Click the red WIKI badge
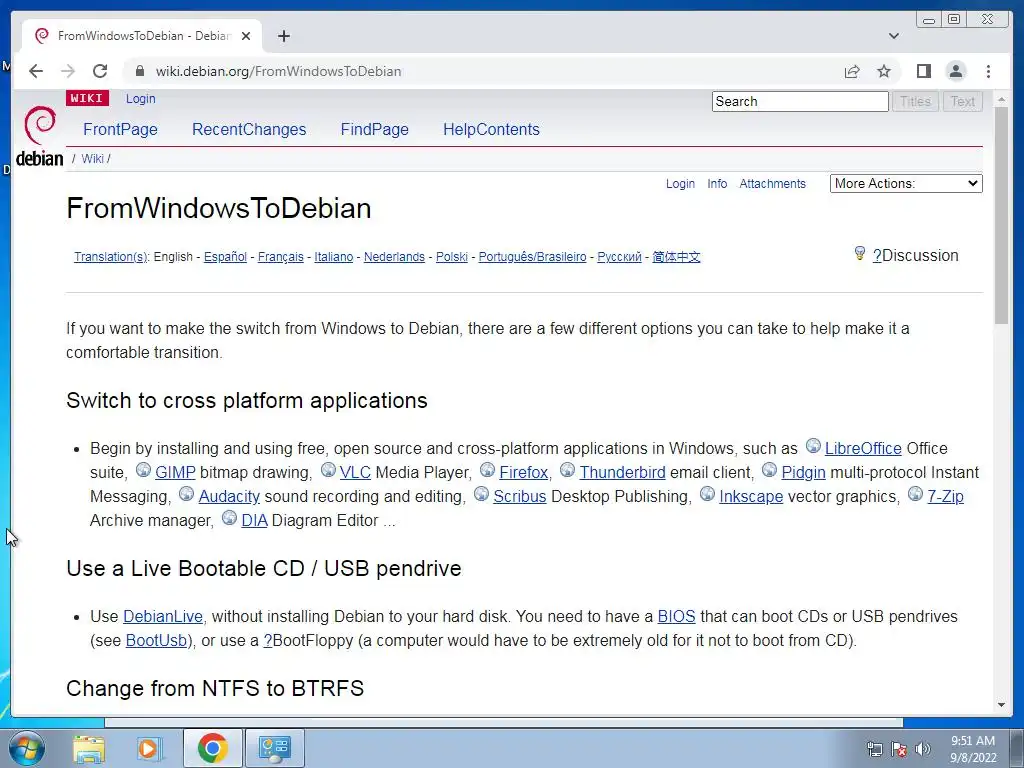 click(x=87, y=98)
